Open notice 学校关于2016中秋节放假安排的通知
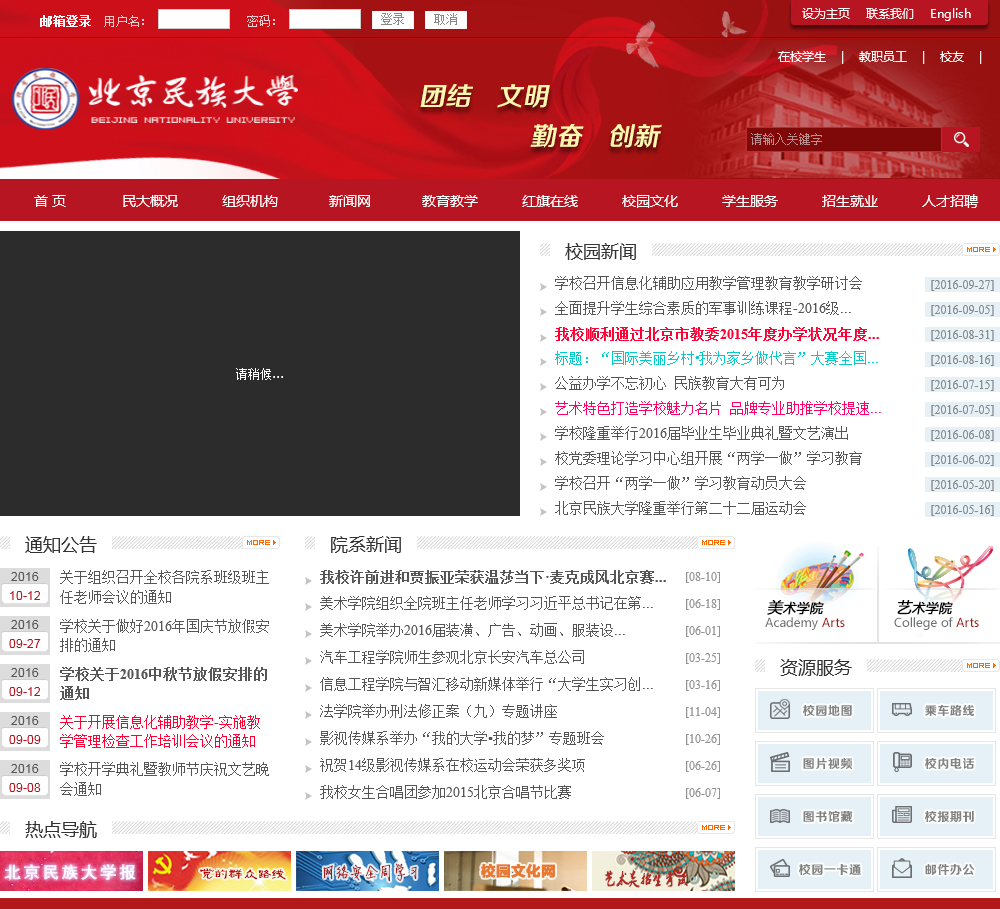1000x909 pixels. (164, 683)
